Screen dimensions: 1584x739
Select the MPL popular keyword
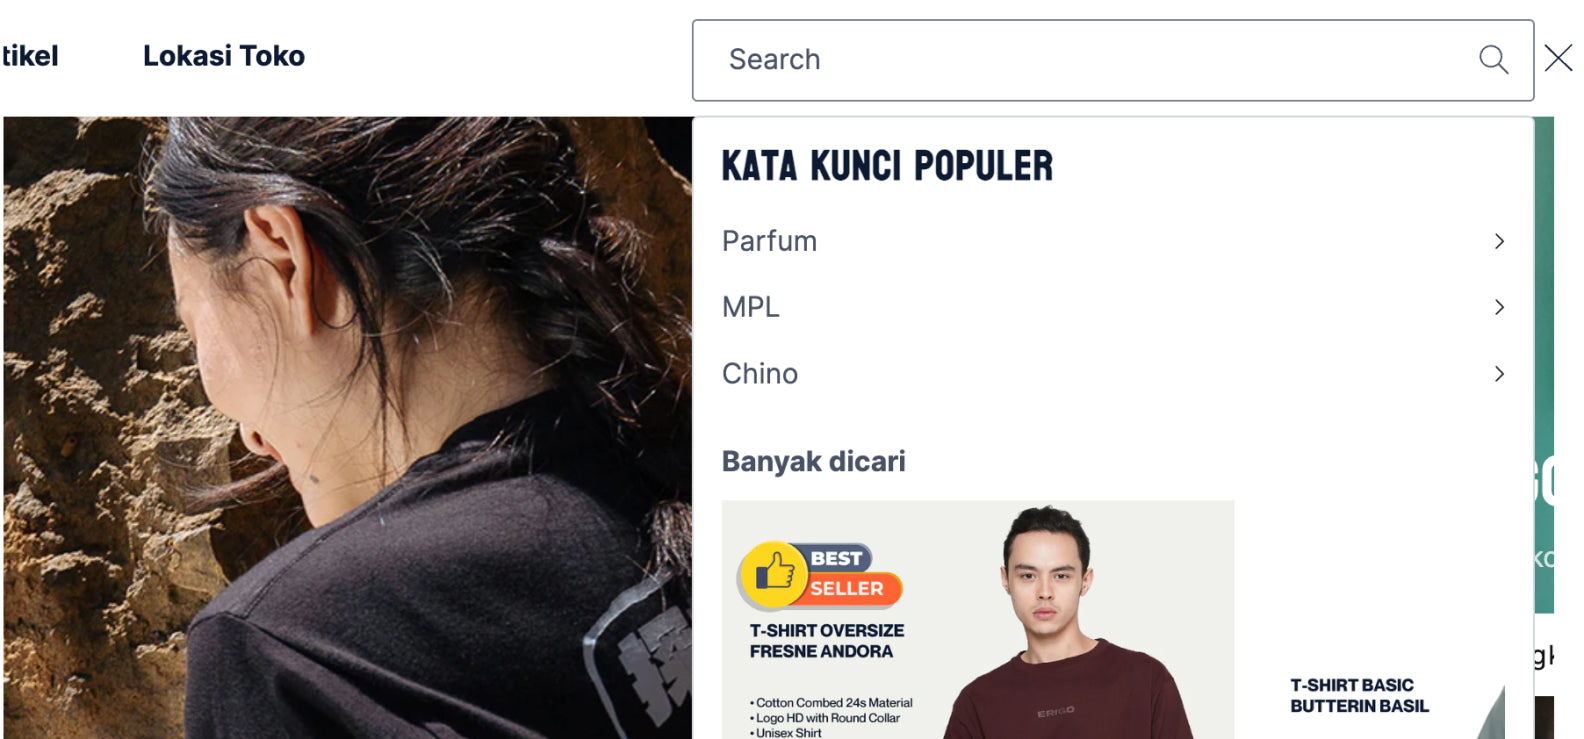pyautogui.click(x=1113, y=307)
